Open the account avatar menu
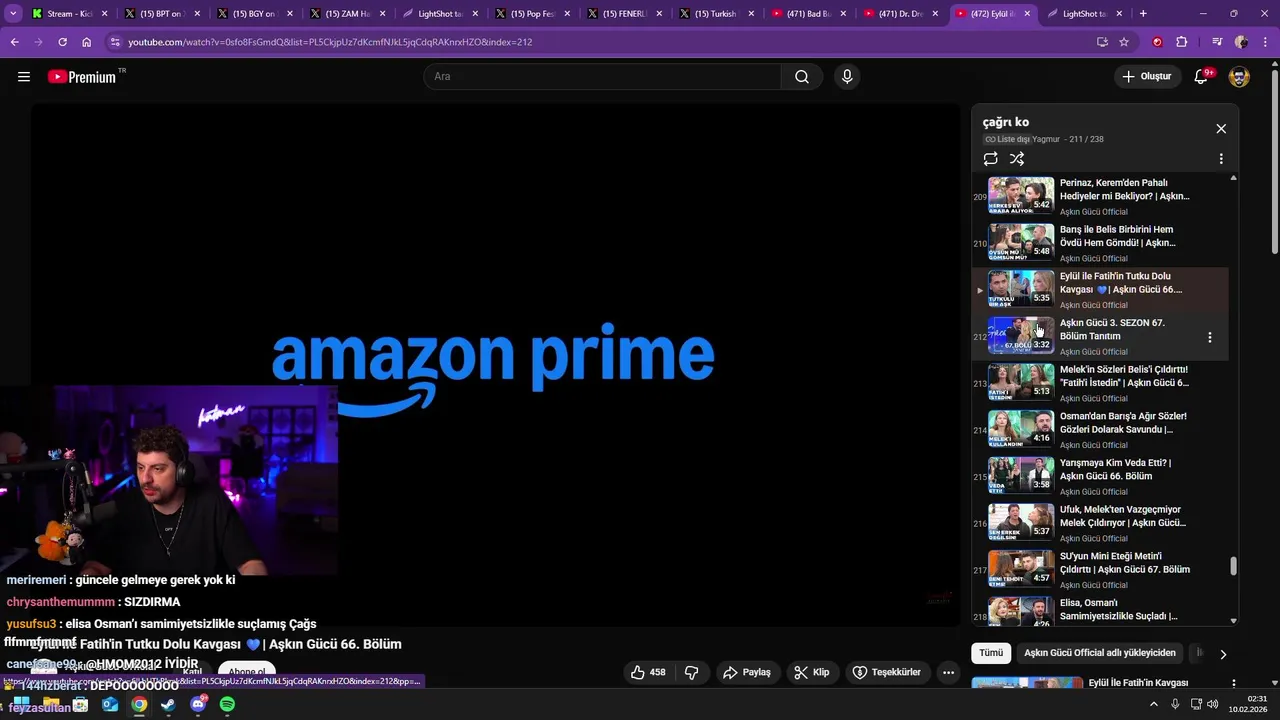The image size is (1280, 720). (x=1239, y=77)
